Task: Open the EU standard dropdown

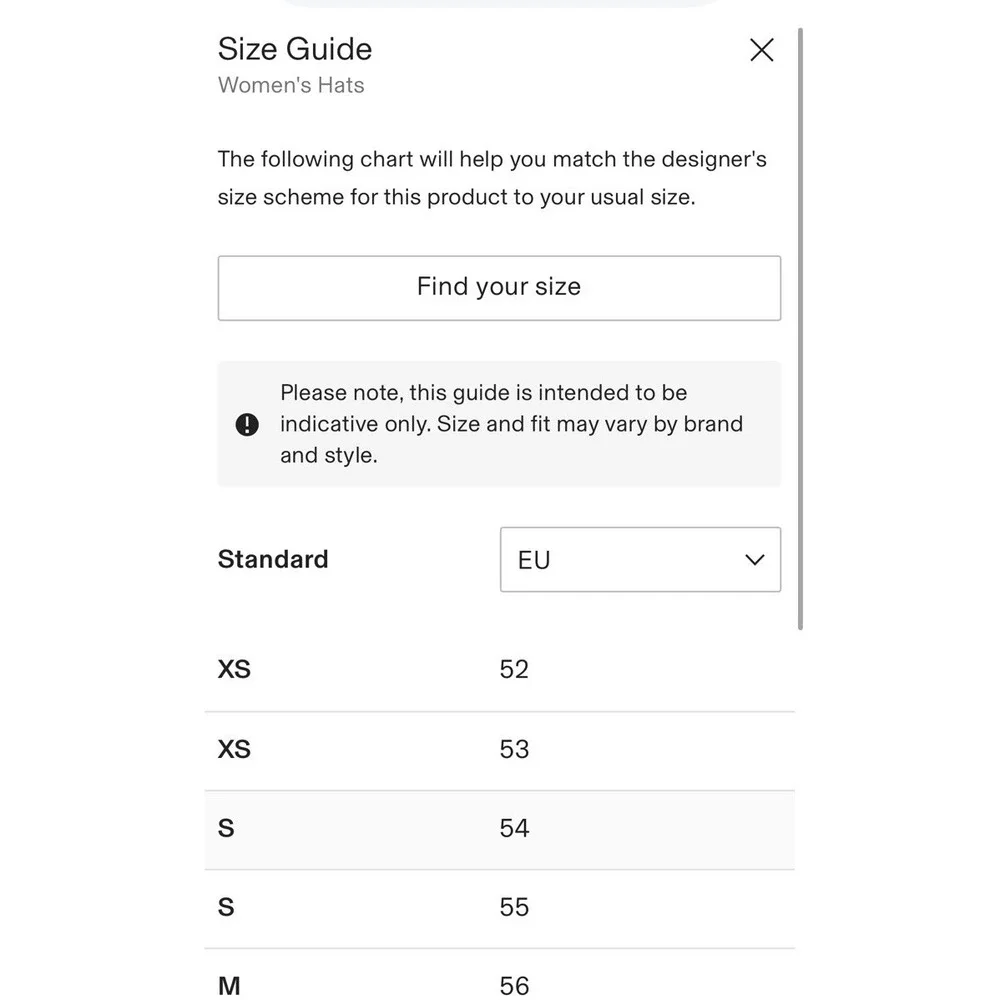Action: tap(640, 559)
